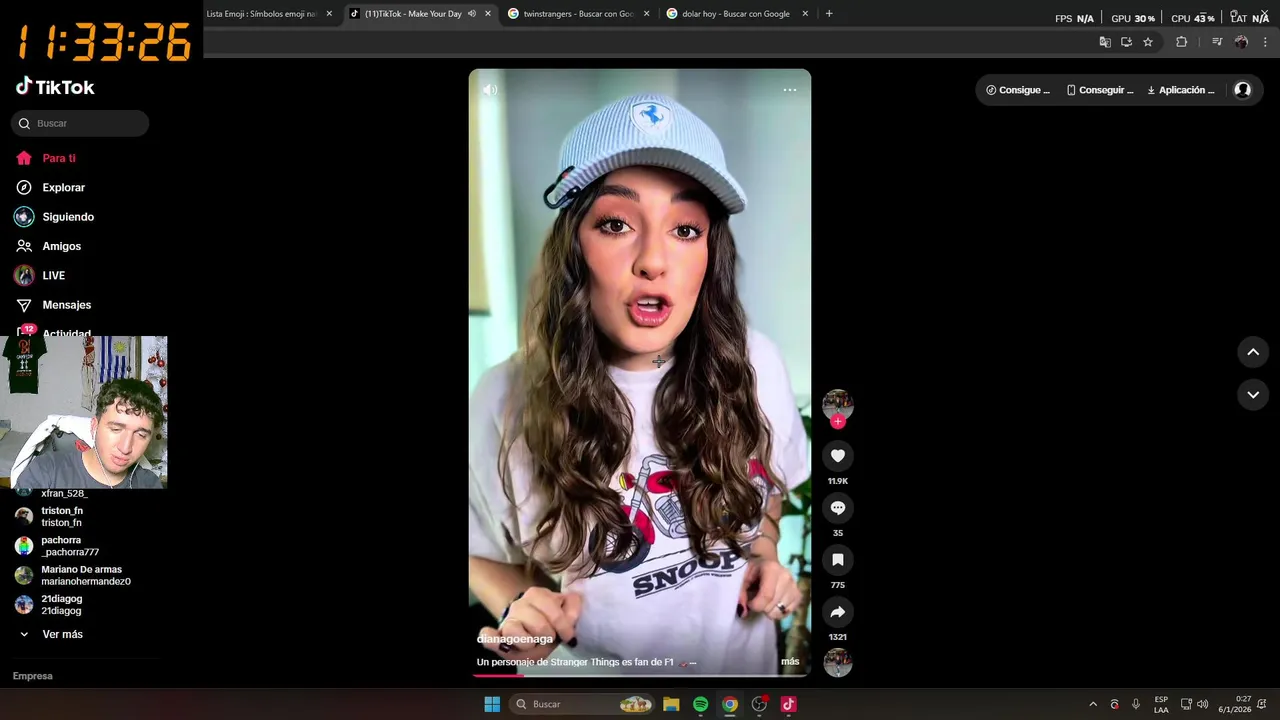This screenshot has height=720, width=1280.
Task: Seek using the video progress bar
Action: pos(640,675)
